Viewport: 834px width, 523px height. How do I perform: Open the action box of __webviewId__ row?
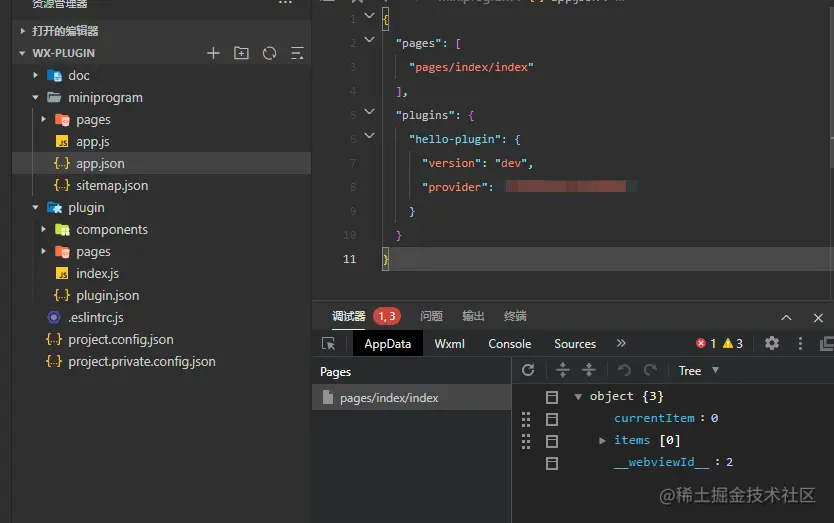[552, 463]
